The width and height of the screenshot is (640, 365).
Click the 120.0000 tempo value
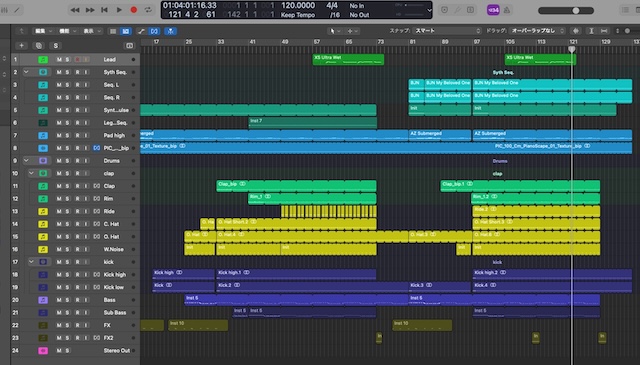tap(298, 6)
